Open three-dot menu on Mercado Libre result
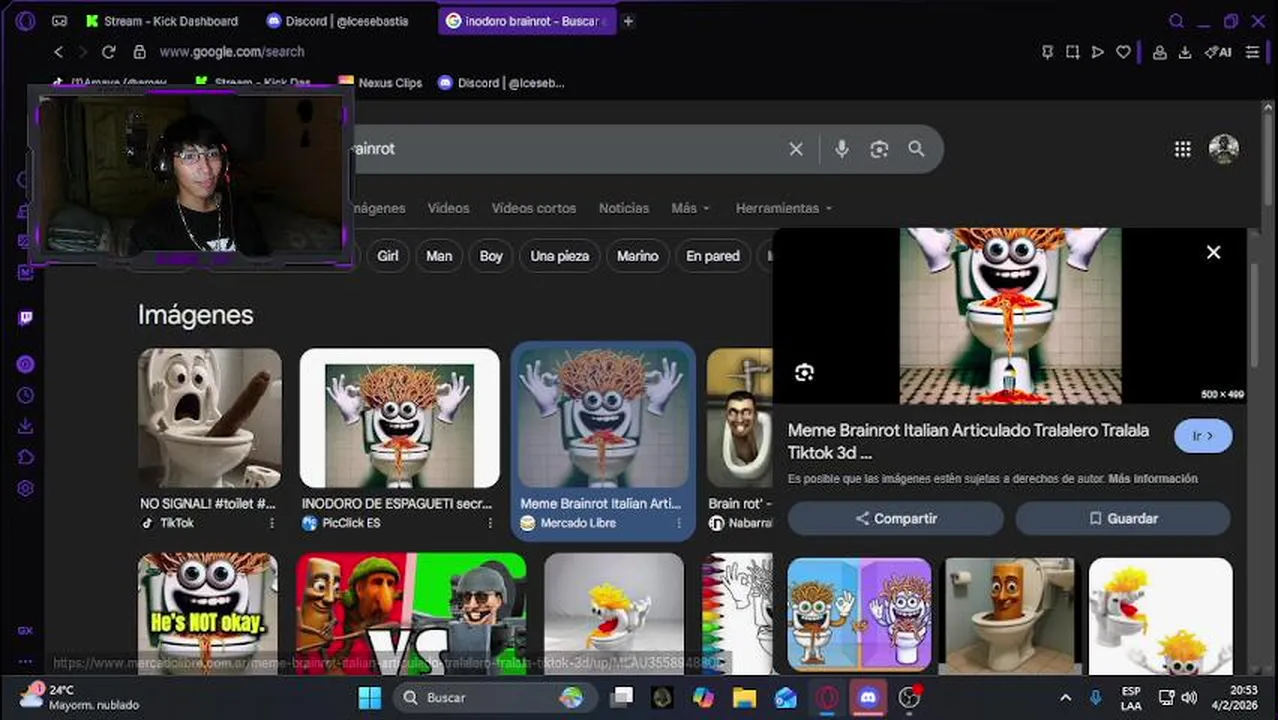Viewport: 1278px width, 720px height. coord(679,523)
